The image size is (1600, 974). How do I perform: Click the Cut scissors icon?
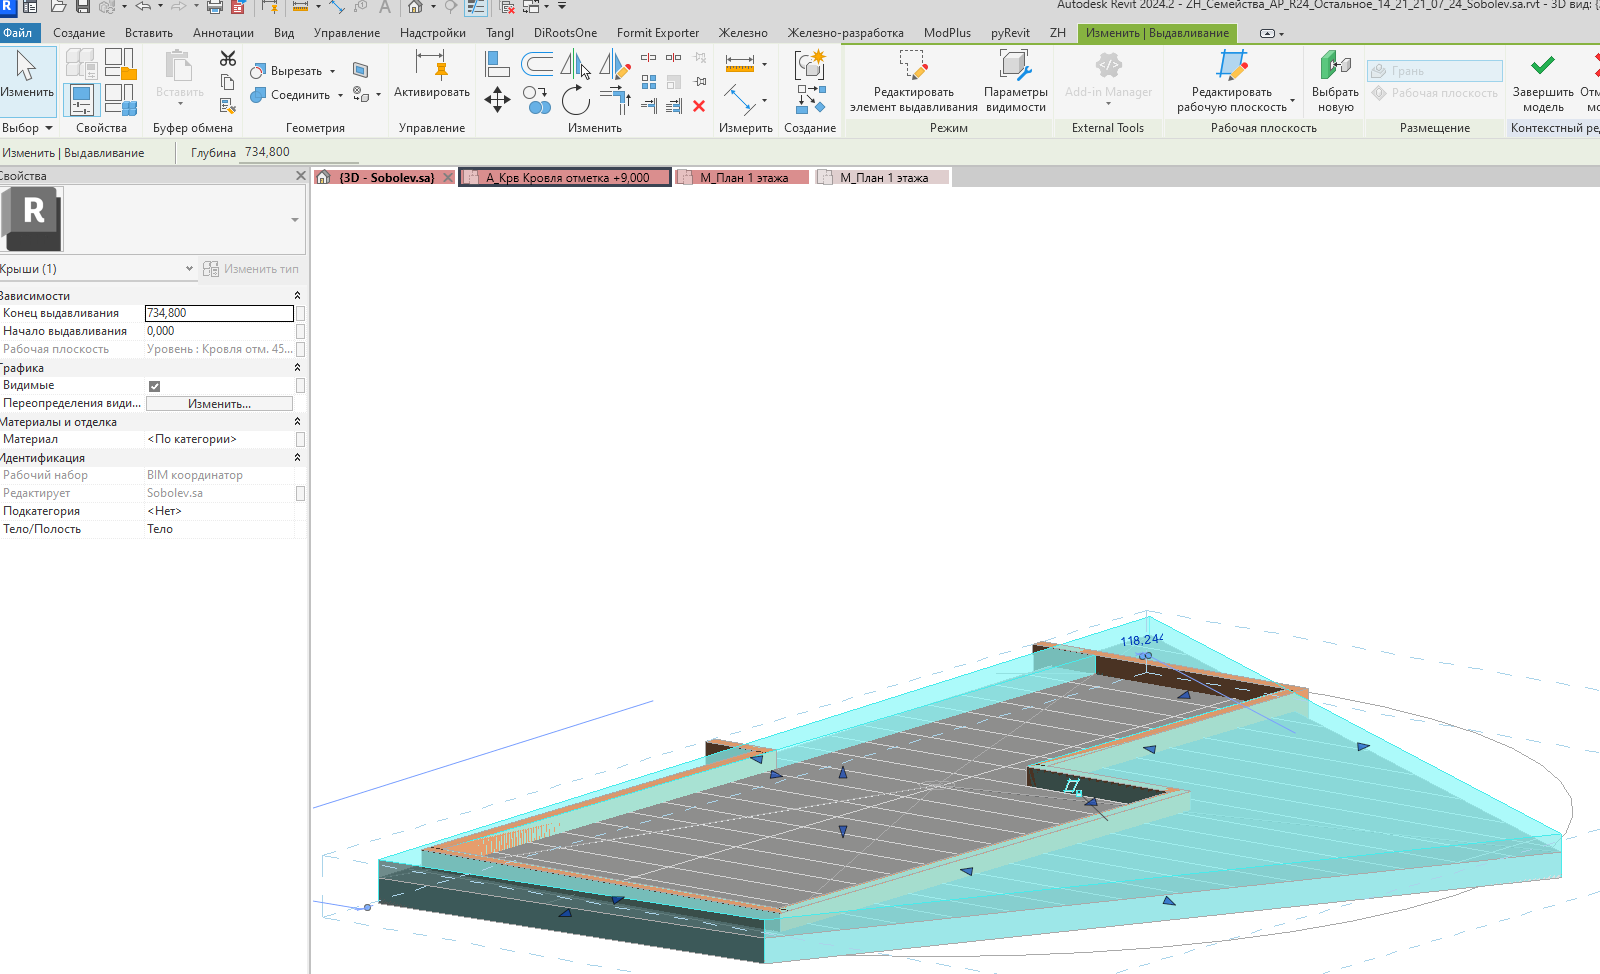point(228,59)
